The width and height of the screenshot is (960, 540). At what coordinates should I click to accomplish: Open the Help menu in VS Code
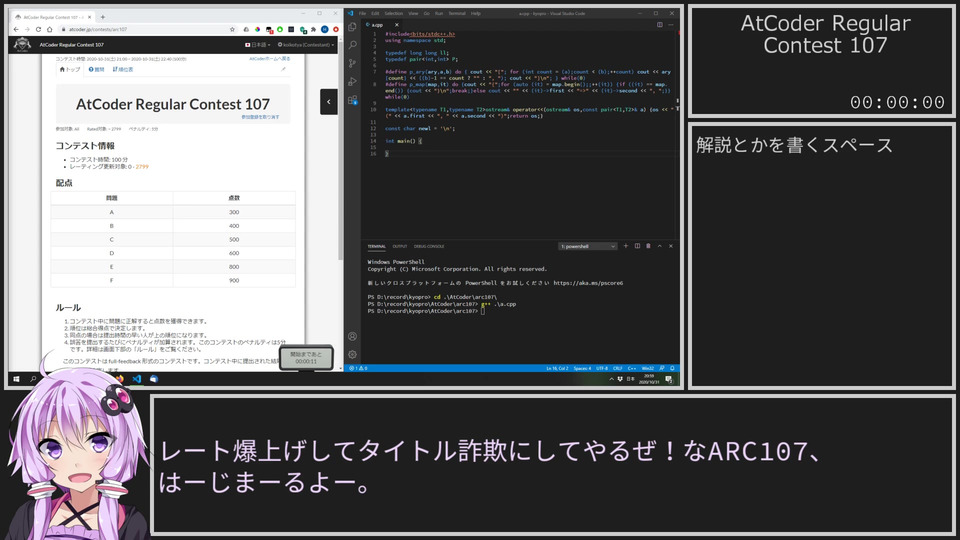[x=476, y=13]
